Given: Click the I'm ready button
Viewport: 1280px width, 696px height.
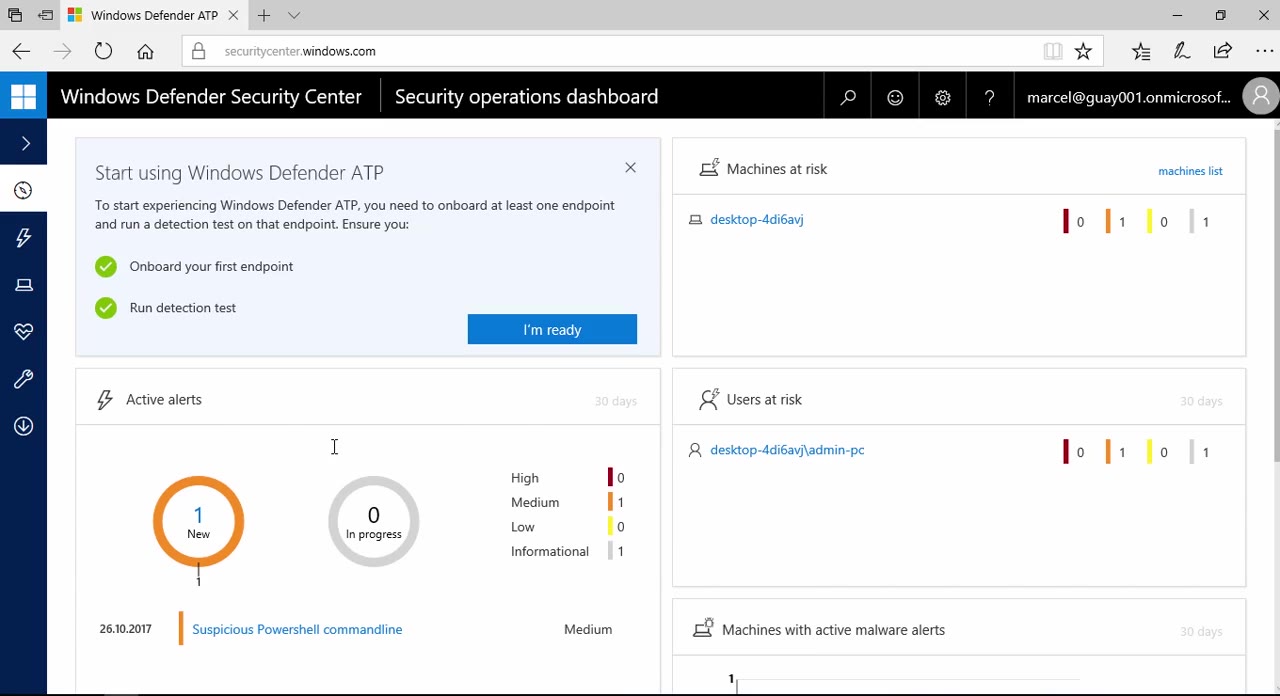Looking at the screenshot, I should 552,329.
